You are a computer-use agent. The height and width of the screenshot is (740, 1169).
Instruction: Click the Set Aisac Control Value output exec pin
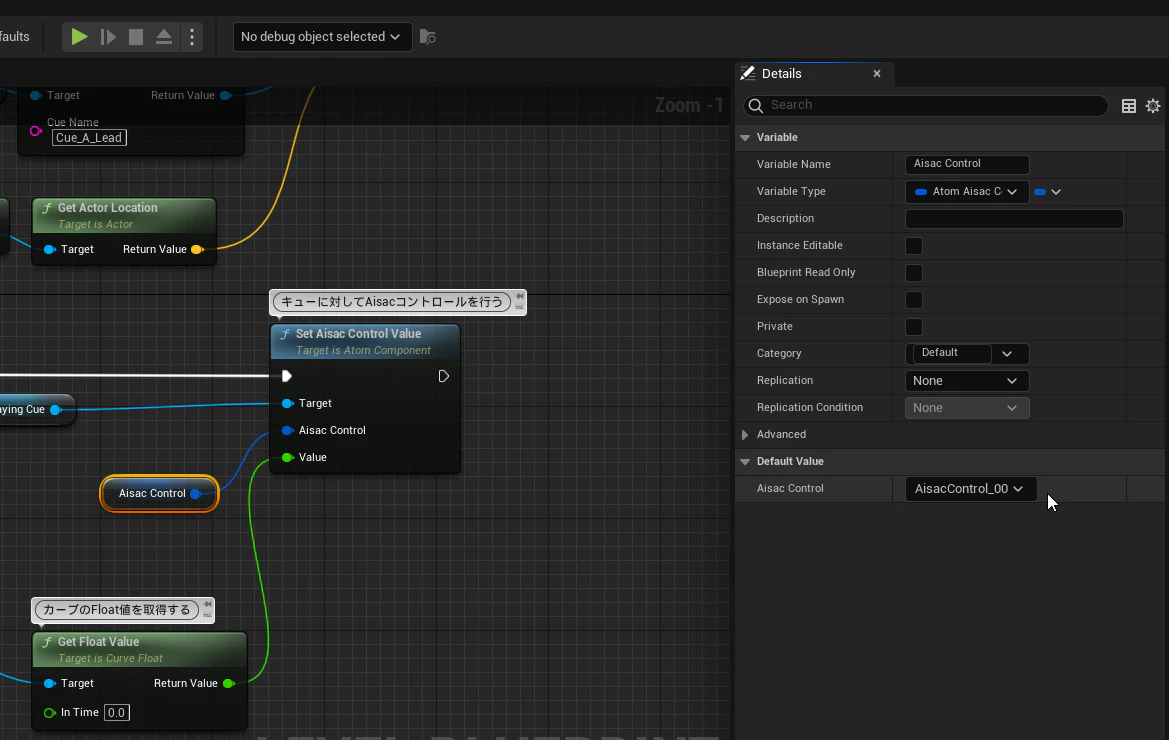coord(444,376)
